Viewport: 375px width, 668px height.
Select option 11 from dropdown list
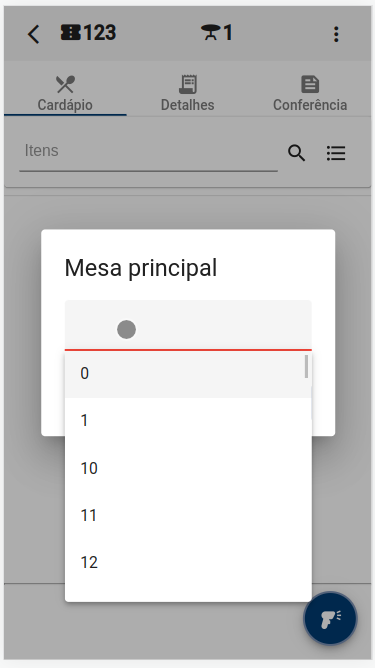(x=188, y=515)
